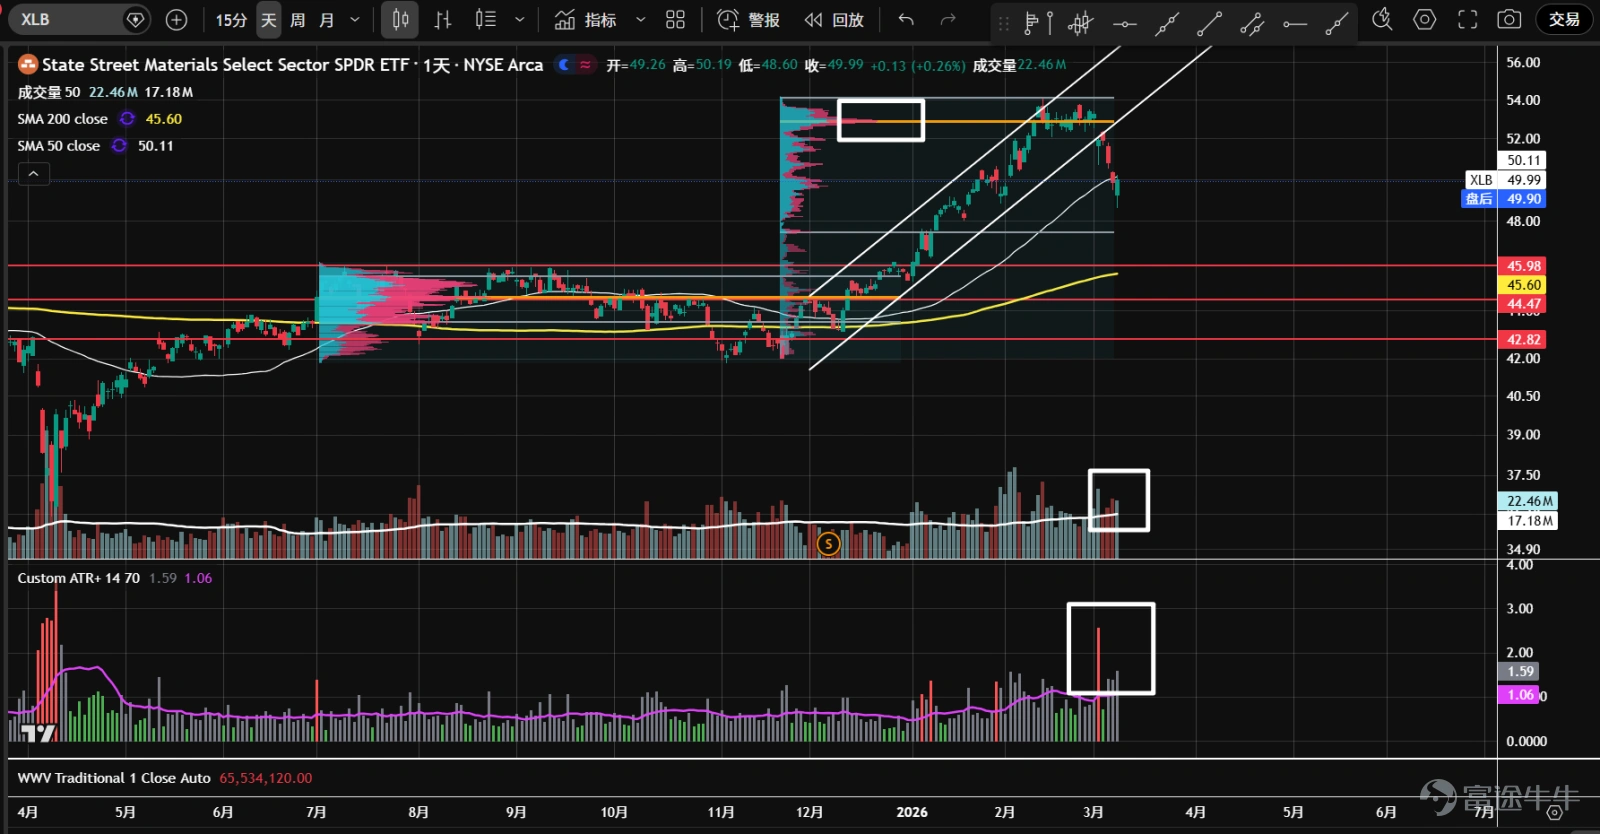Click the 指标 indicators label
The height and width of the screenshot is (834, 1600).
[600, 20]
